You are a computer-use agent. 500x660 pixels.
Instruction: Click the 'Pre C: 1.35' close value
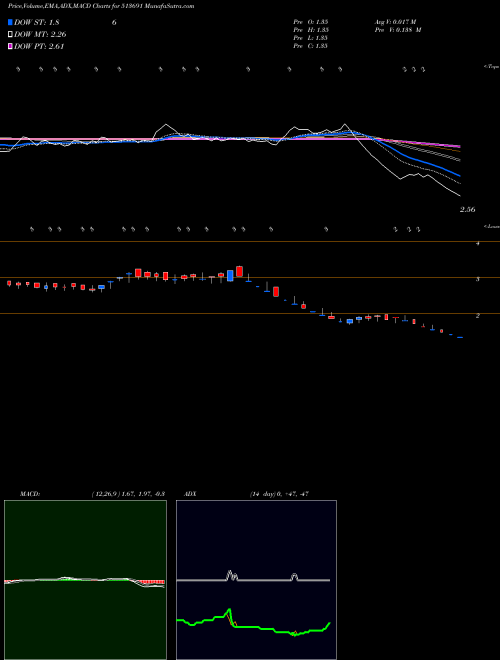[x=311, y=46]
